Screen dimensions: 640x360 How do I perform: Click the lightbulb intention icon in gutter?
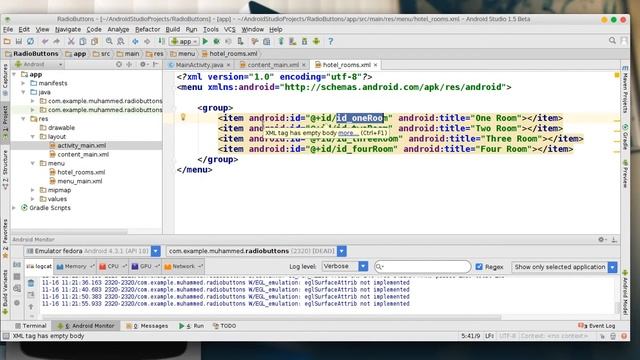[183, 117]
